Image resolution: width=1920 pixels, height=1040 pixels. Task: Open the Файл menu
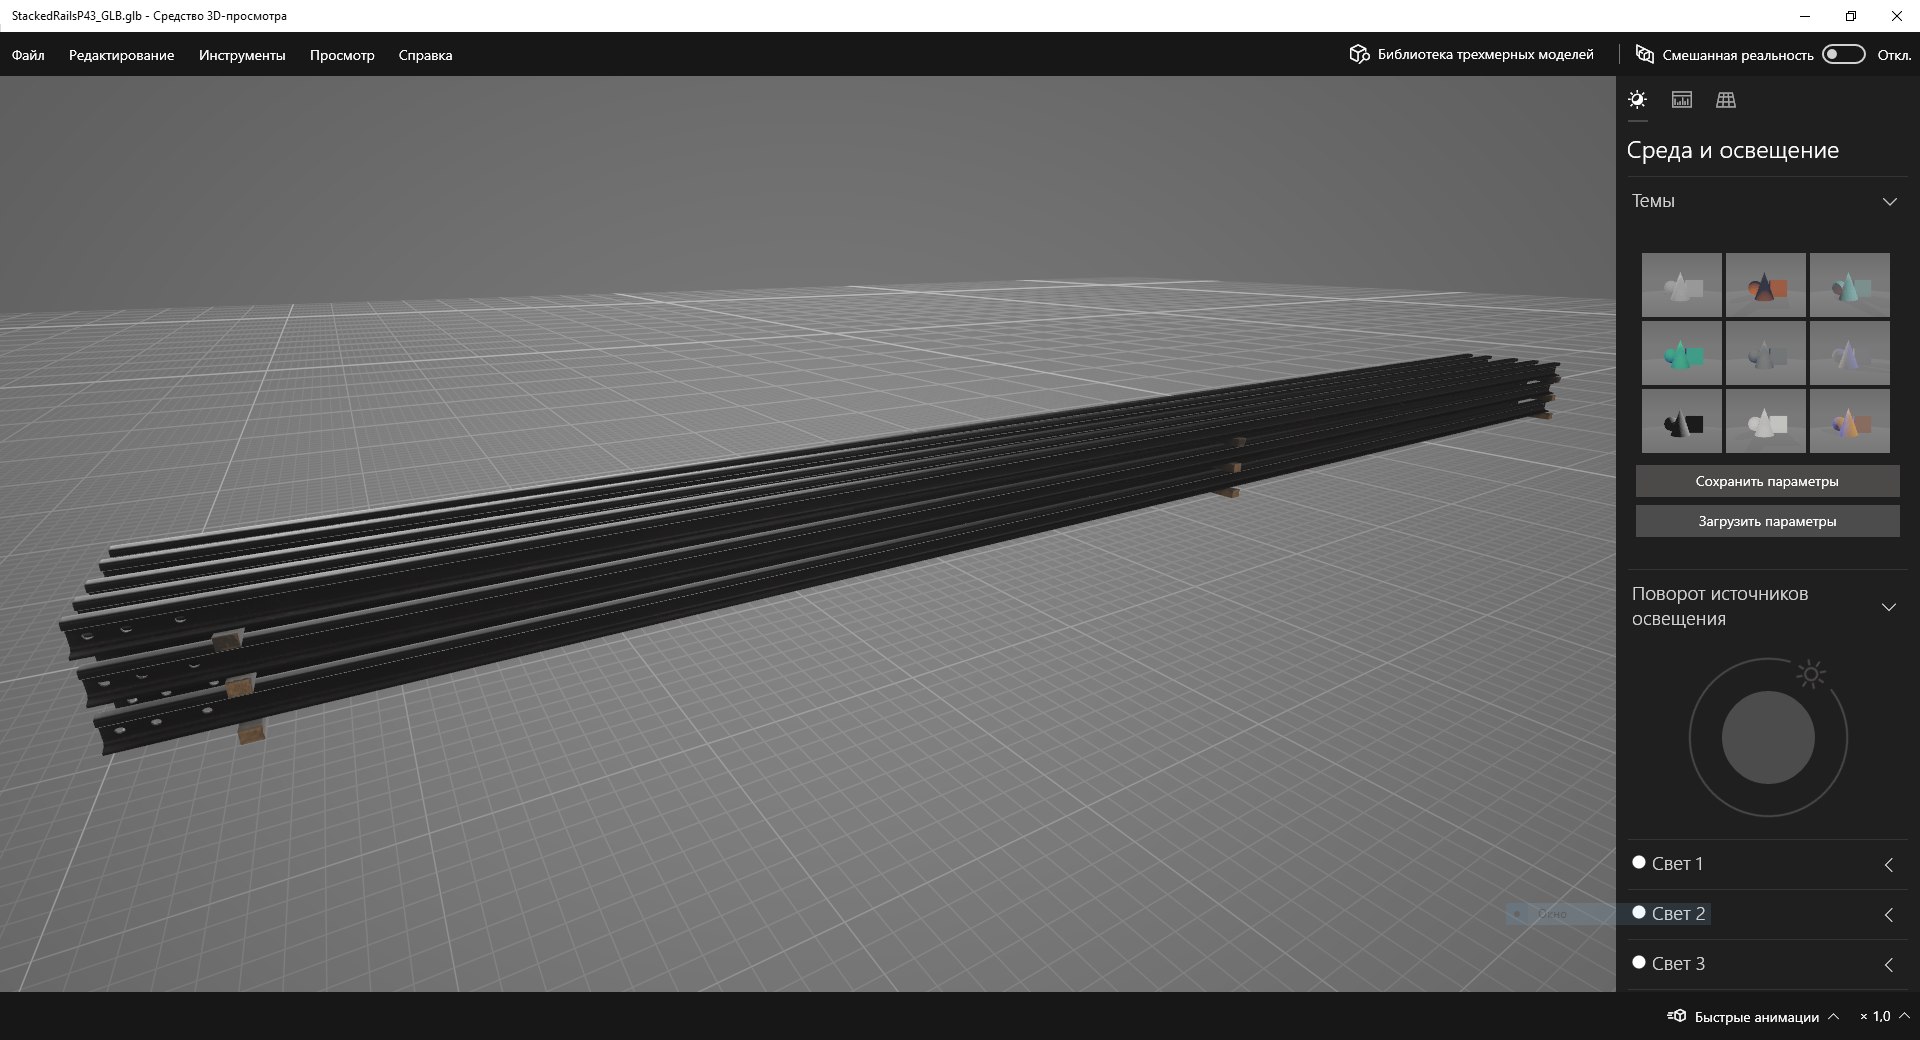pyautogui.click(x=28, y=55)
